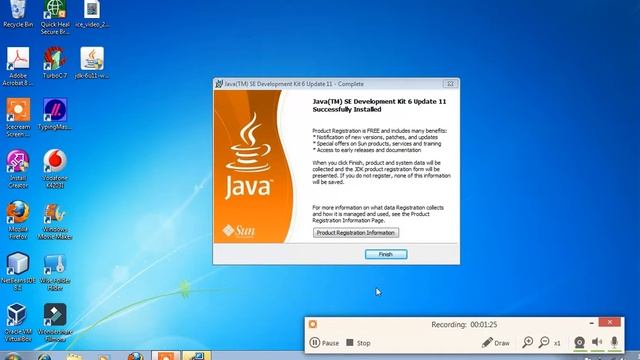Open Firefox from the taskbar
640x360 pixels.
click(x=136, y=356)
